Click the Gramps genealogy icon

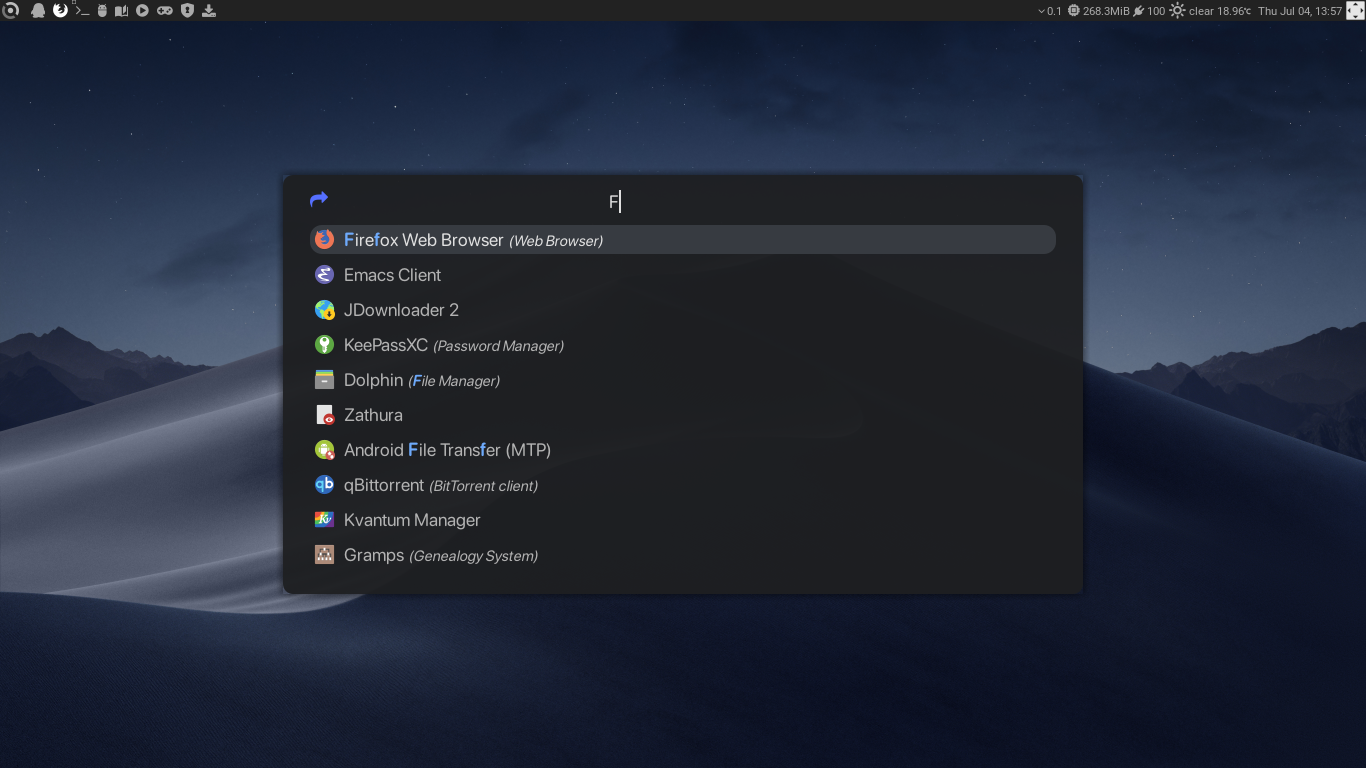pos(324,555)
